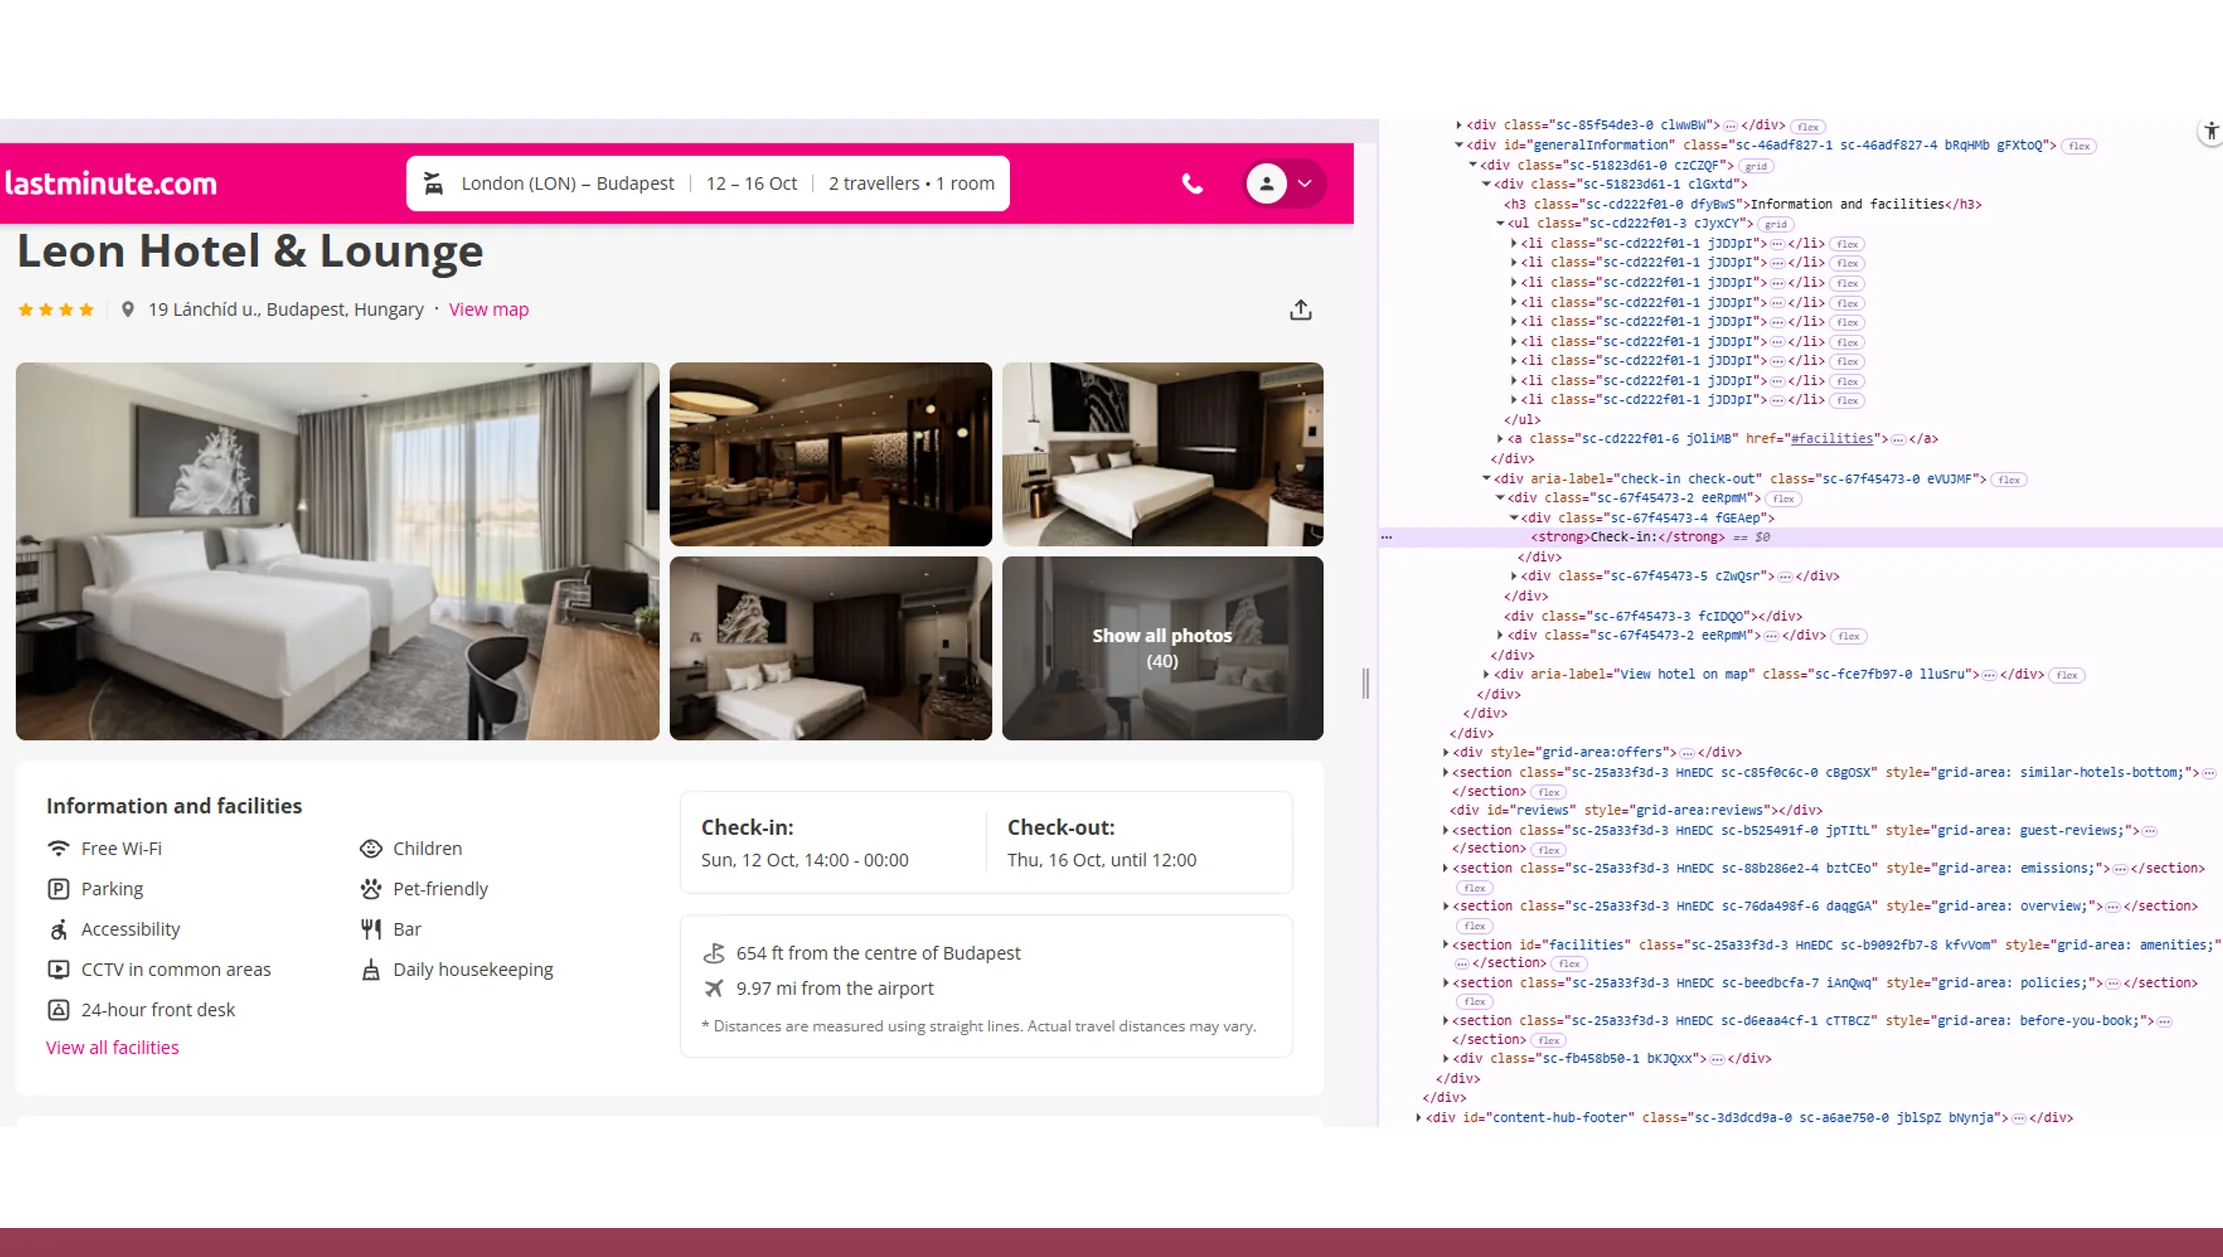This screenshot has height=1257, width=2223.
Task: Click the airplane icon next to airport distance
Action: 713,988
